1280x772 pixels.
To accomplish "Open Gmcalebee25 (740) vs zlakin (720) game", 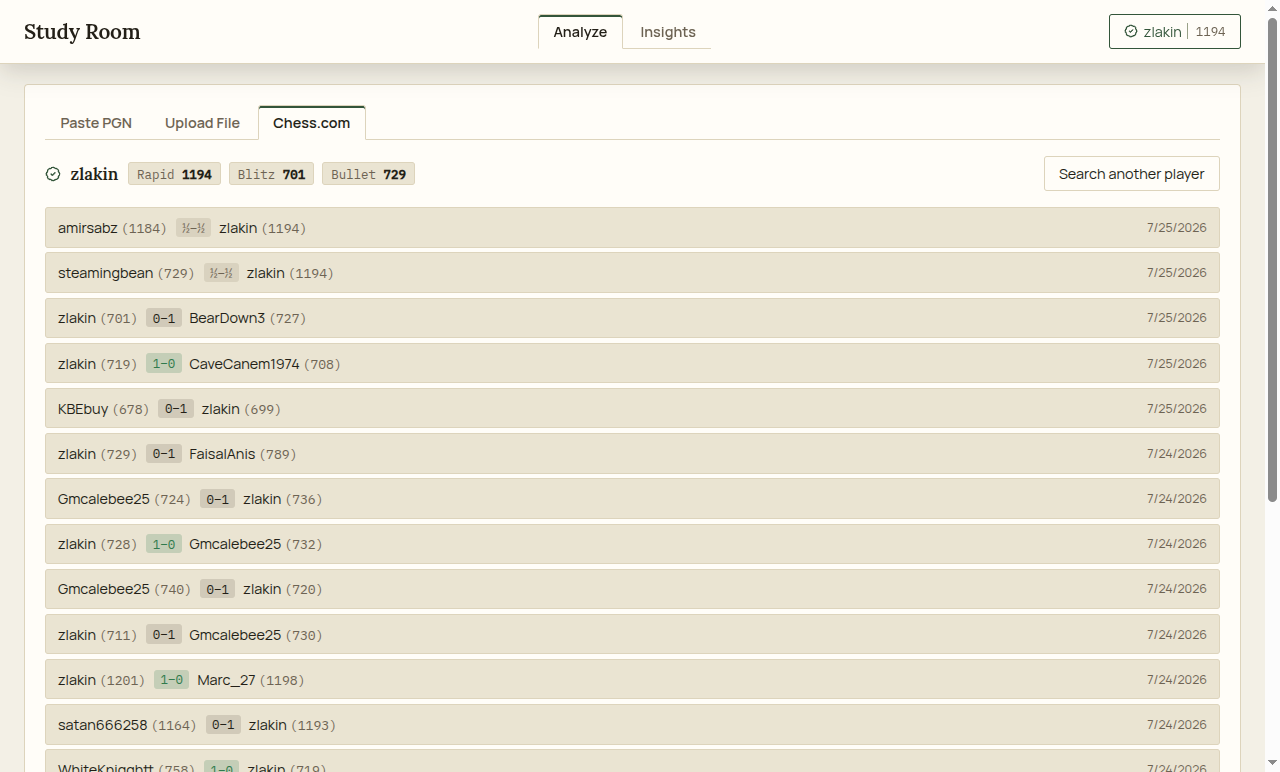I will [632, 589].
